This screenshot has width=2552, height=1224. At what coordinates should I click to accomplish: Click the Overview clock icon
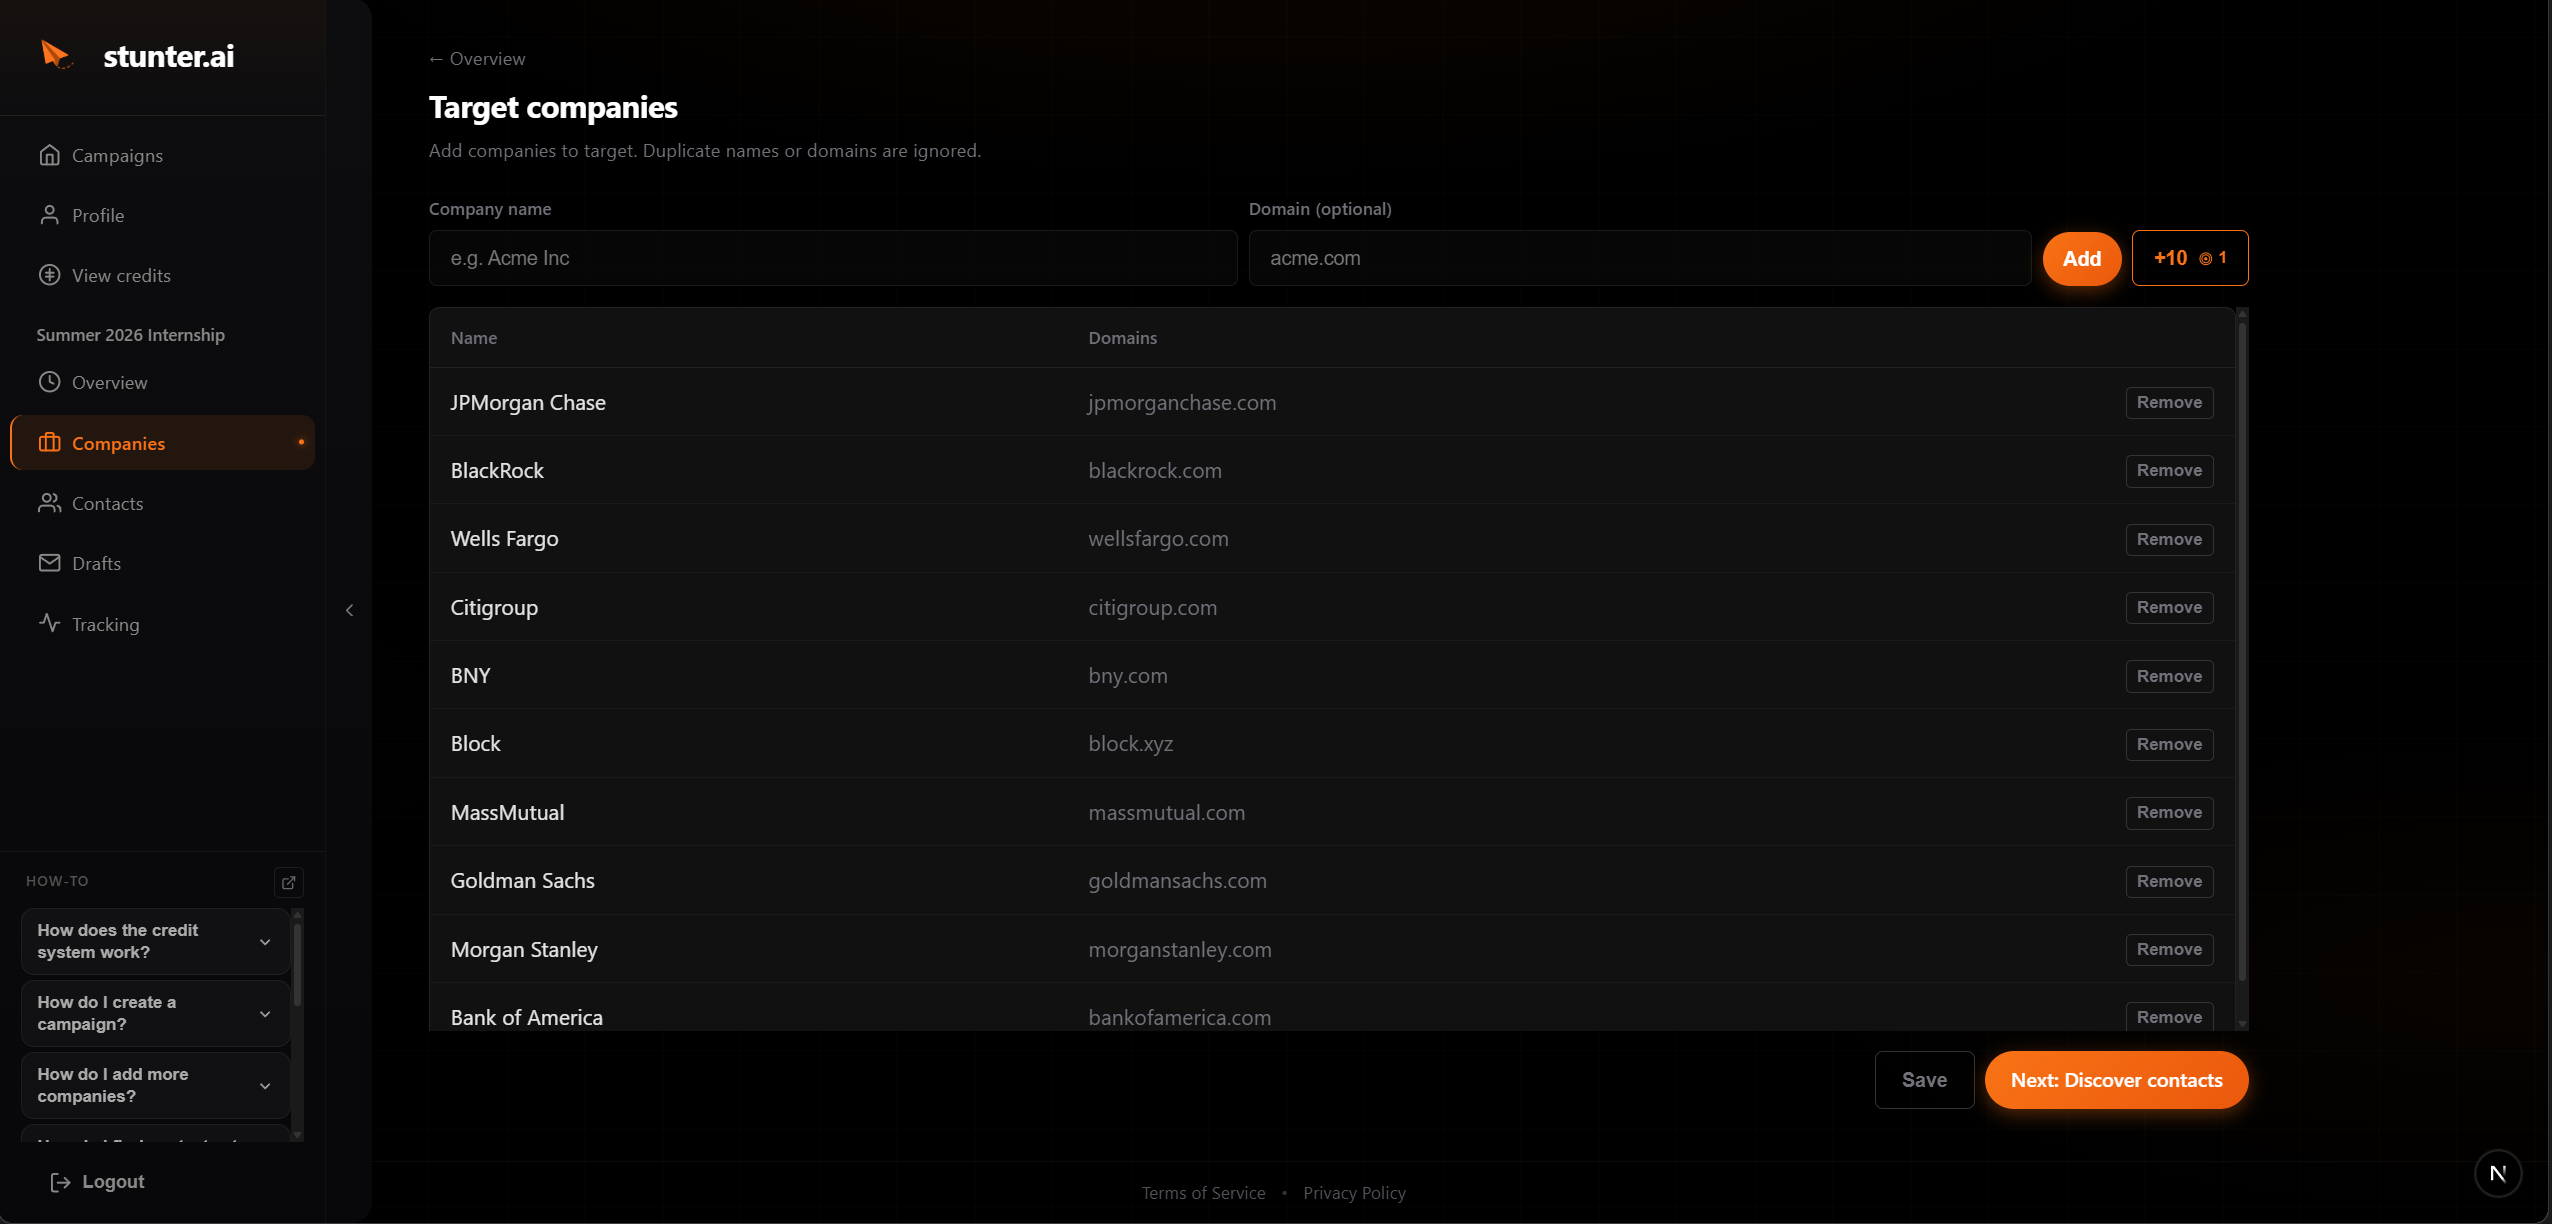tap(49, 382)
